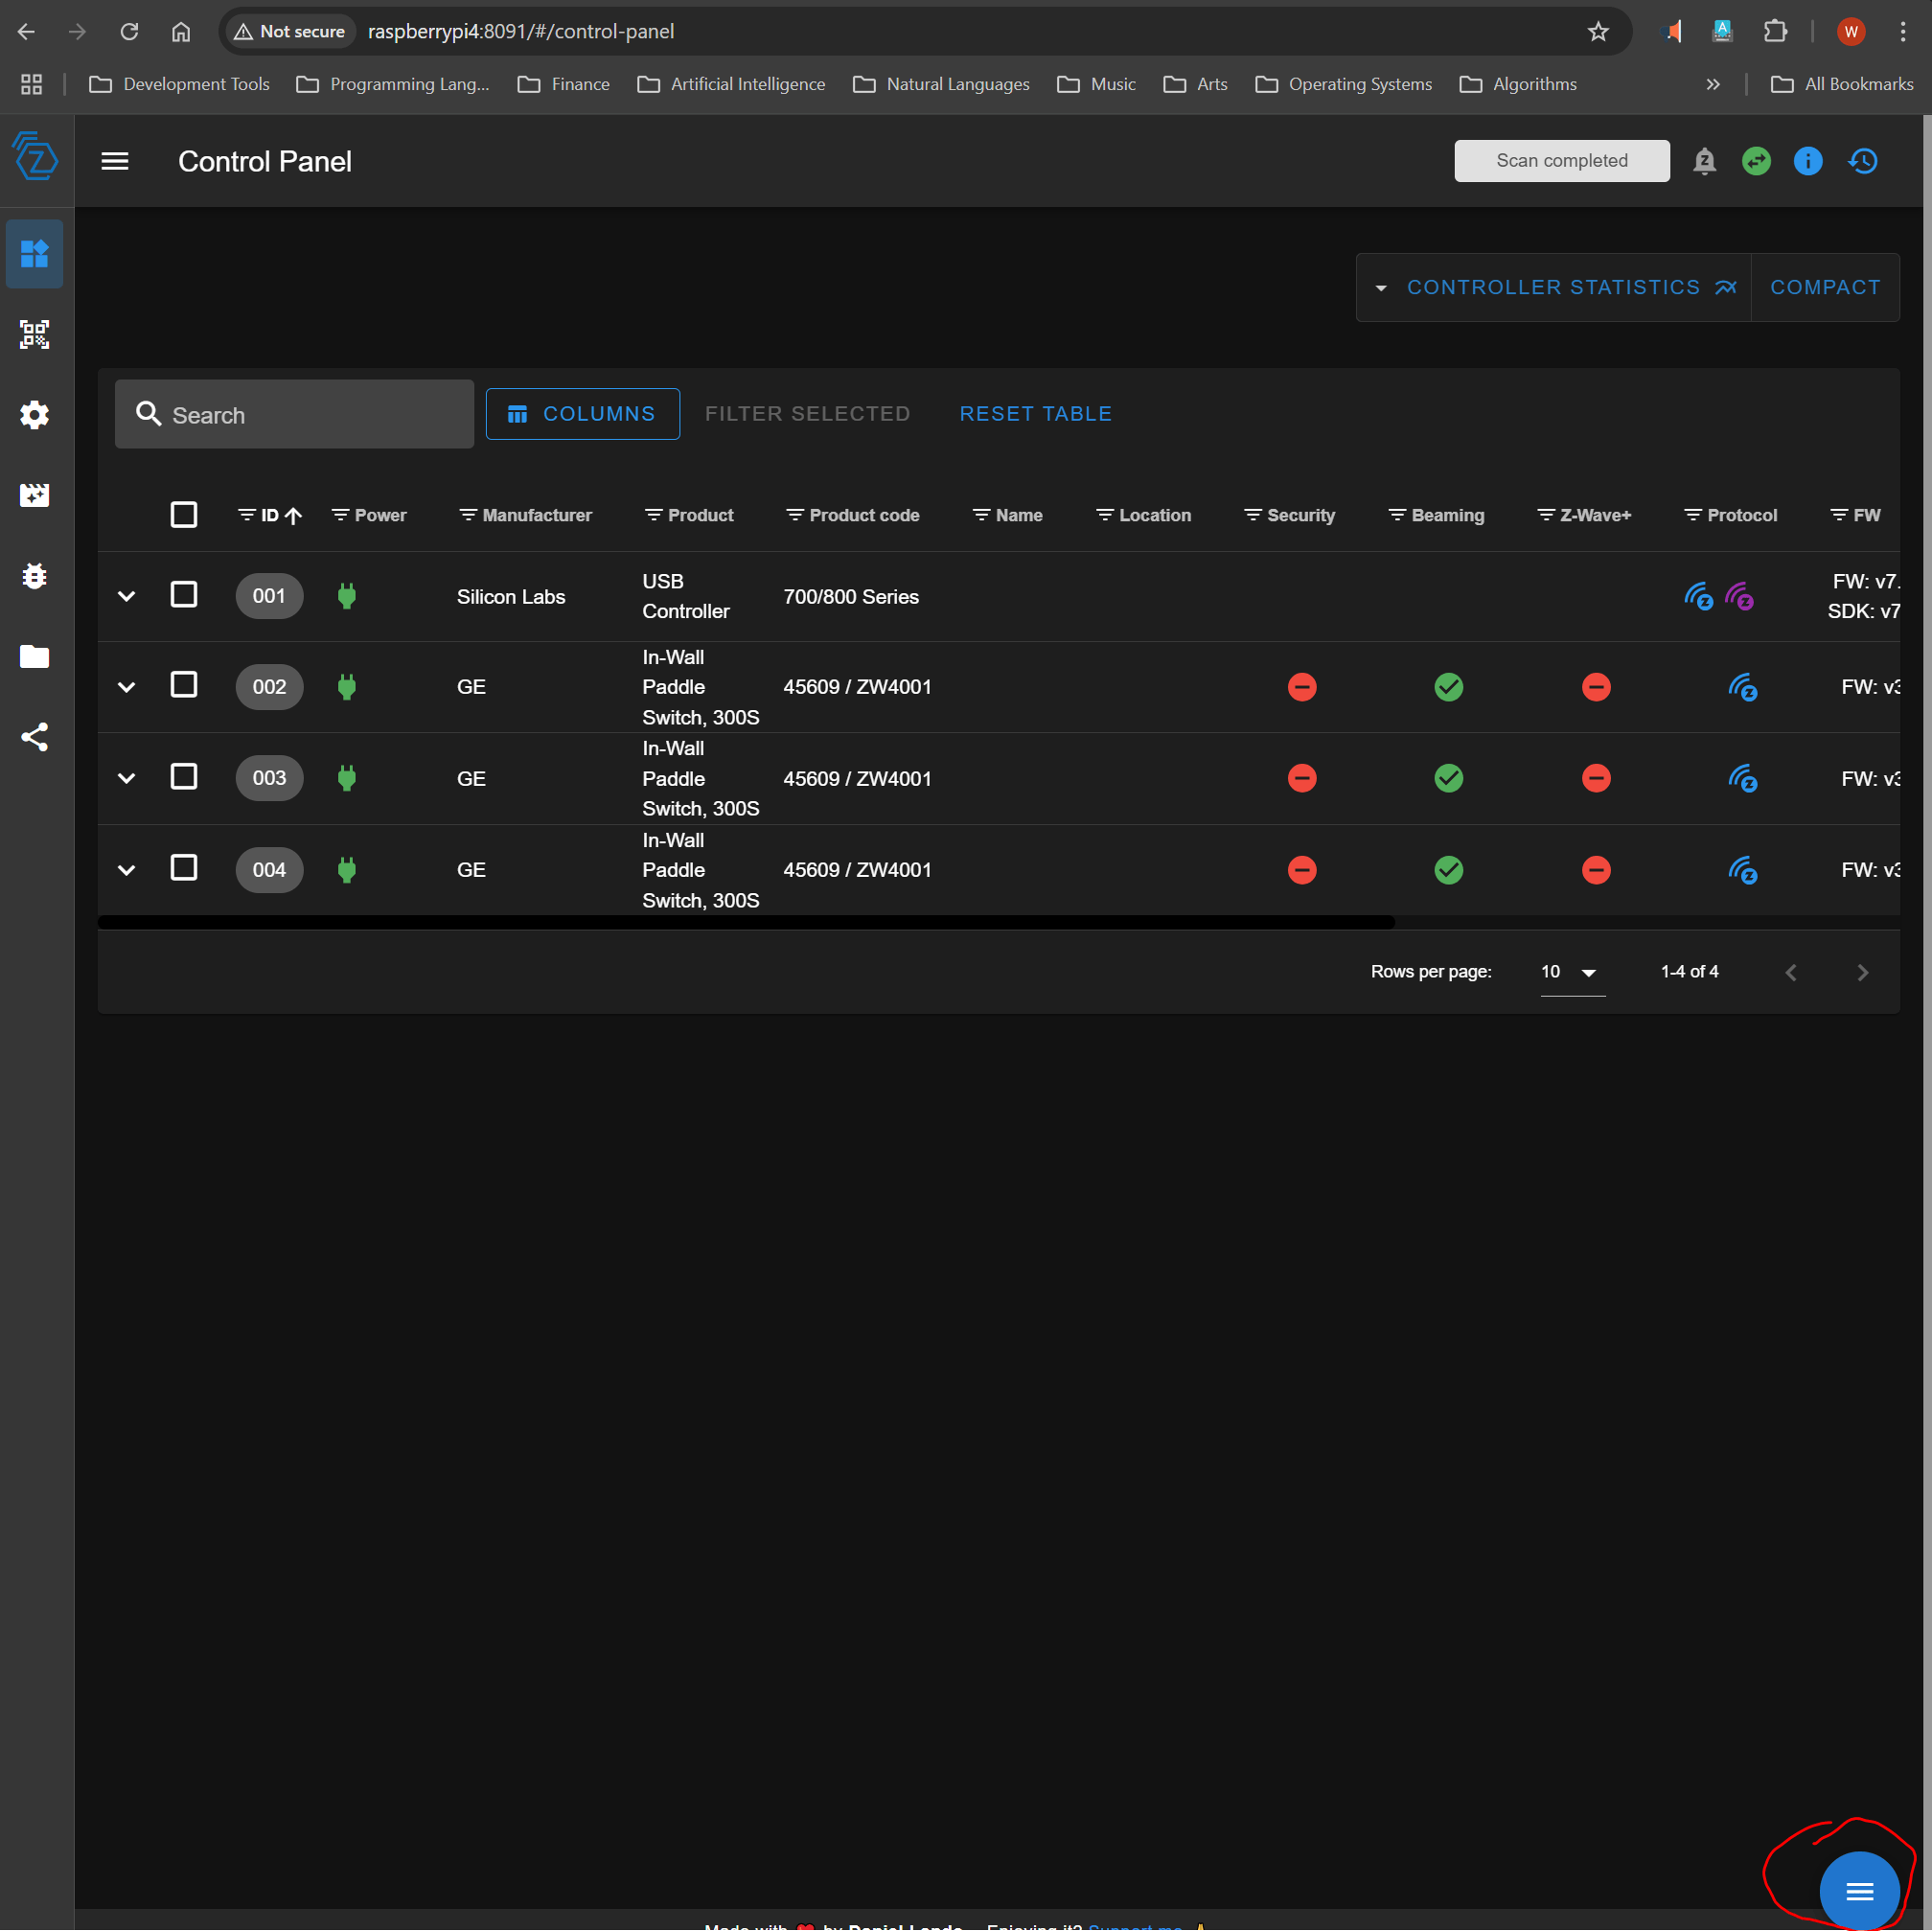The width and height of the screenshot is (1932, 1931).
Task: Expand row details for node 002
Action: coord(126,687)
